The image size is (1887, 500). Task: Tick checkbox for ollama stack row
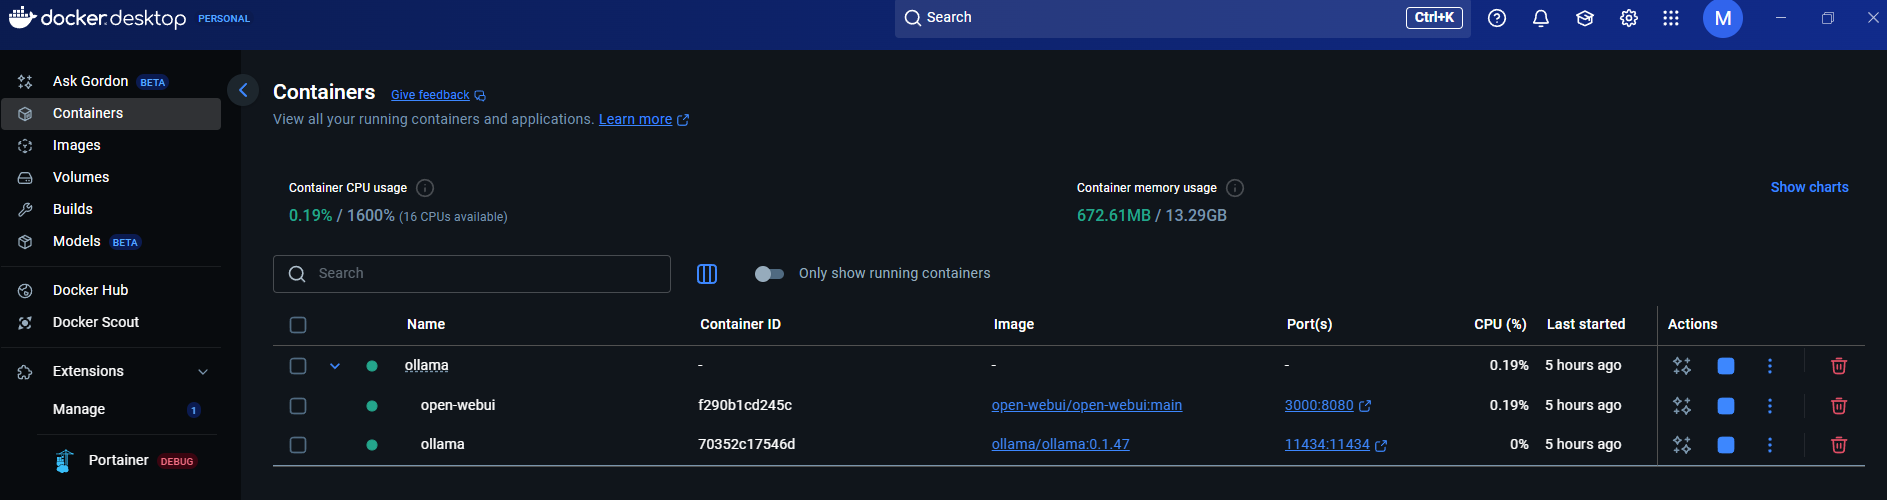pos(298,366)
